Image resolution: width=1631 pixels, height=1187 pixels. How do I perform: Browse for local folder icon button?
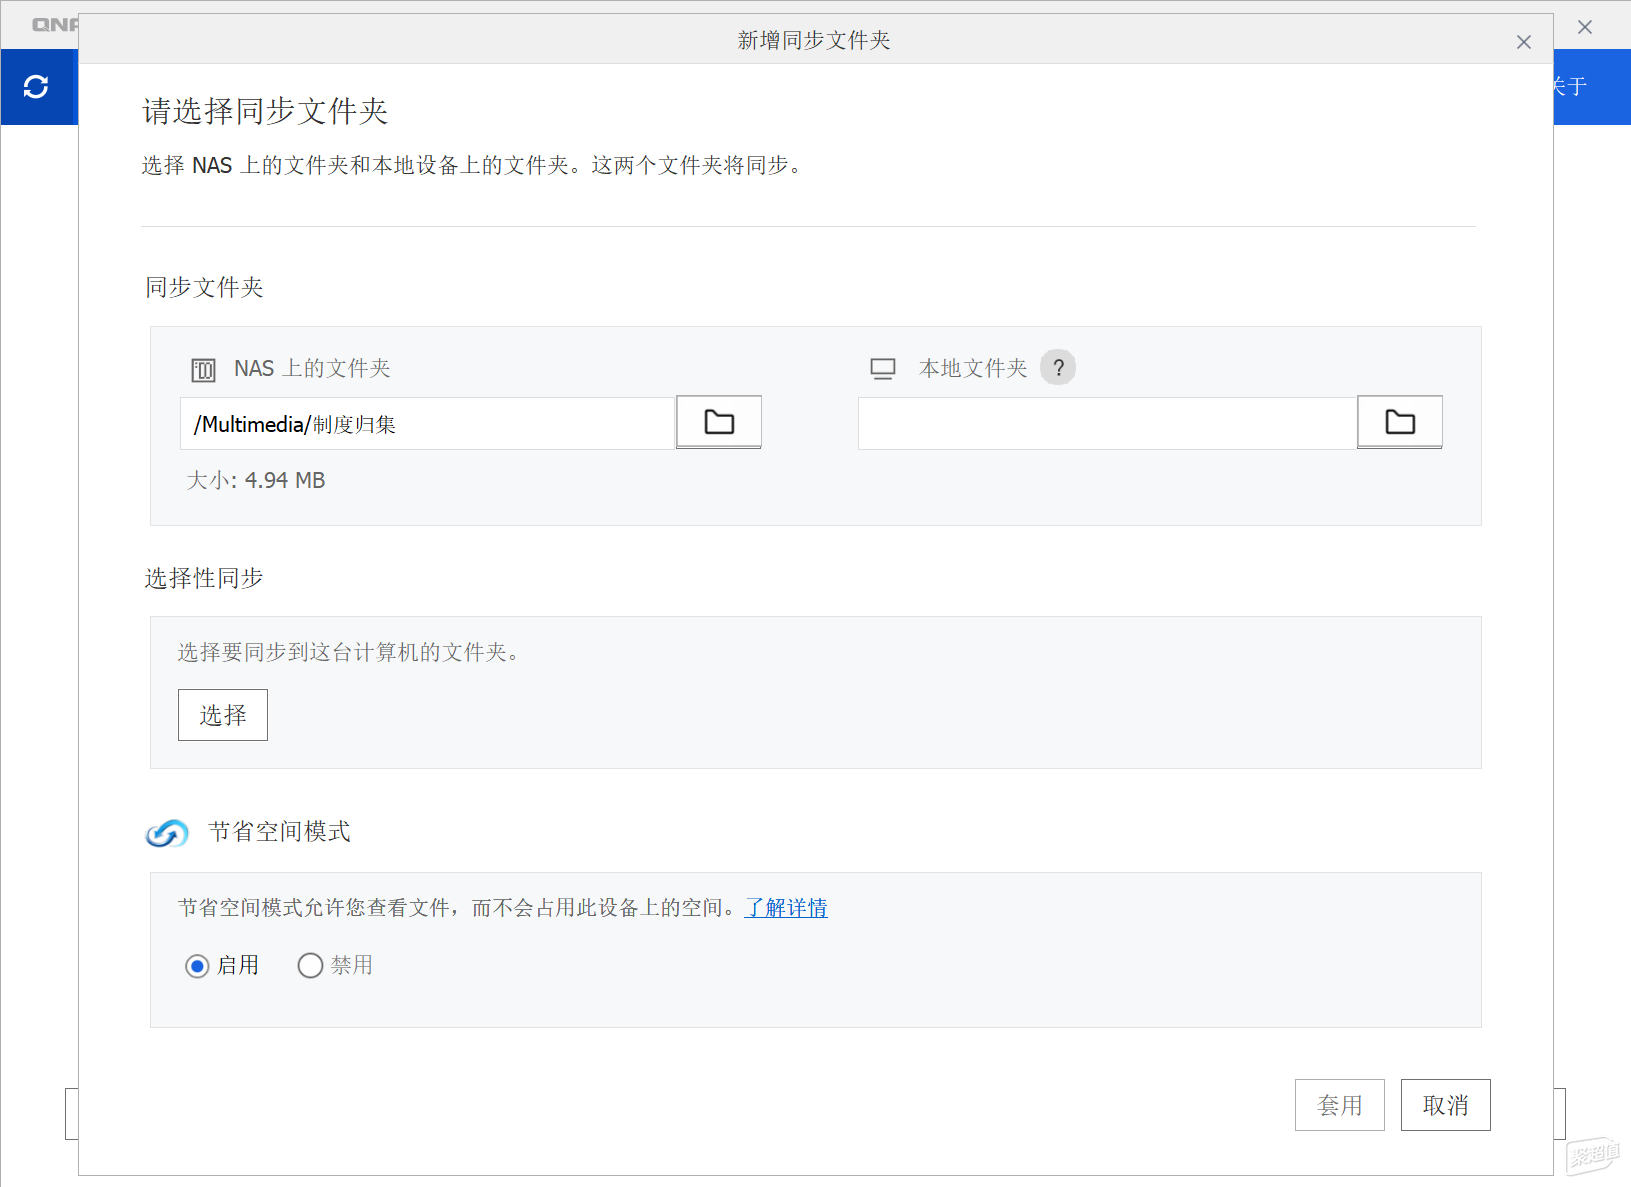click(x=1399, y=422)
